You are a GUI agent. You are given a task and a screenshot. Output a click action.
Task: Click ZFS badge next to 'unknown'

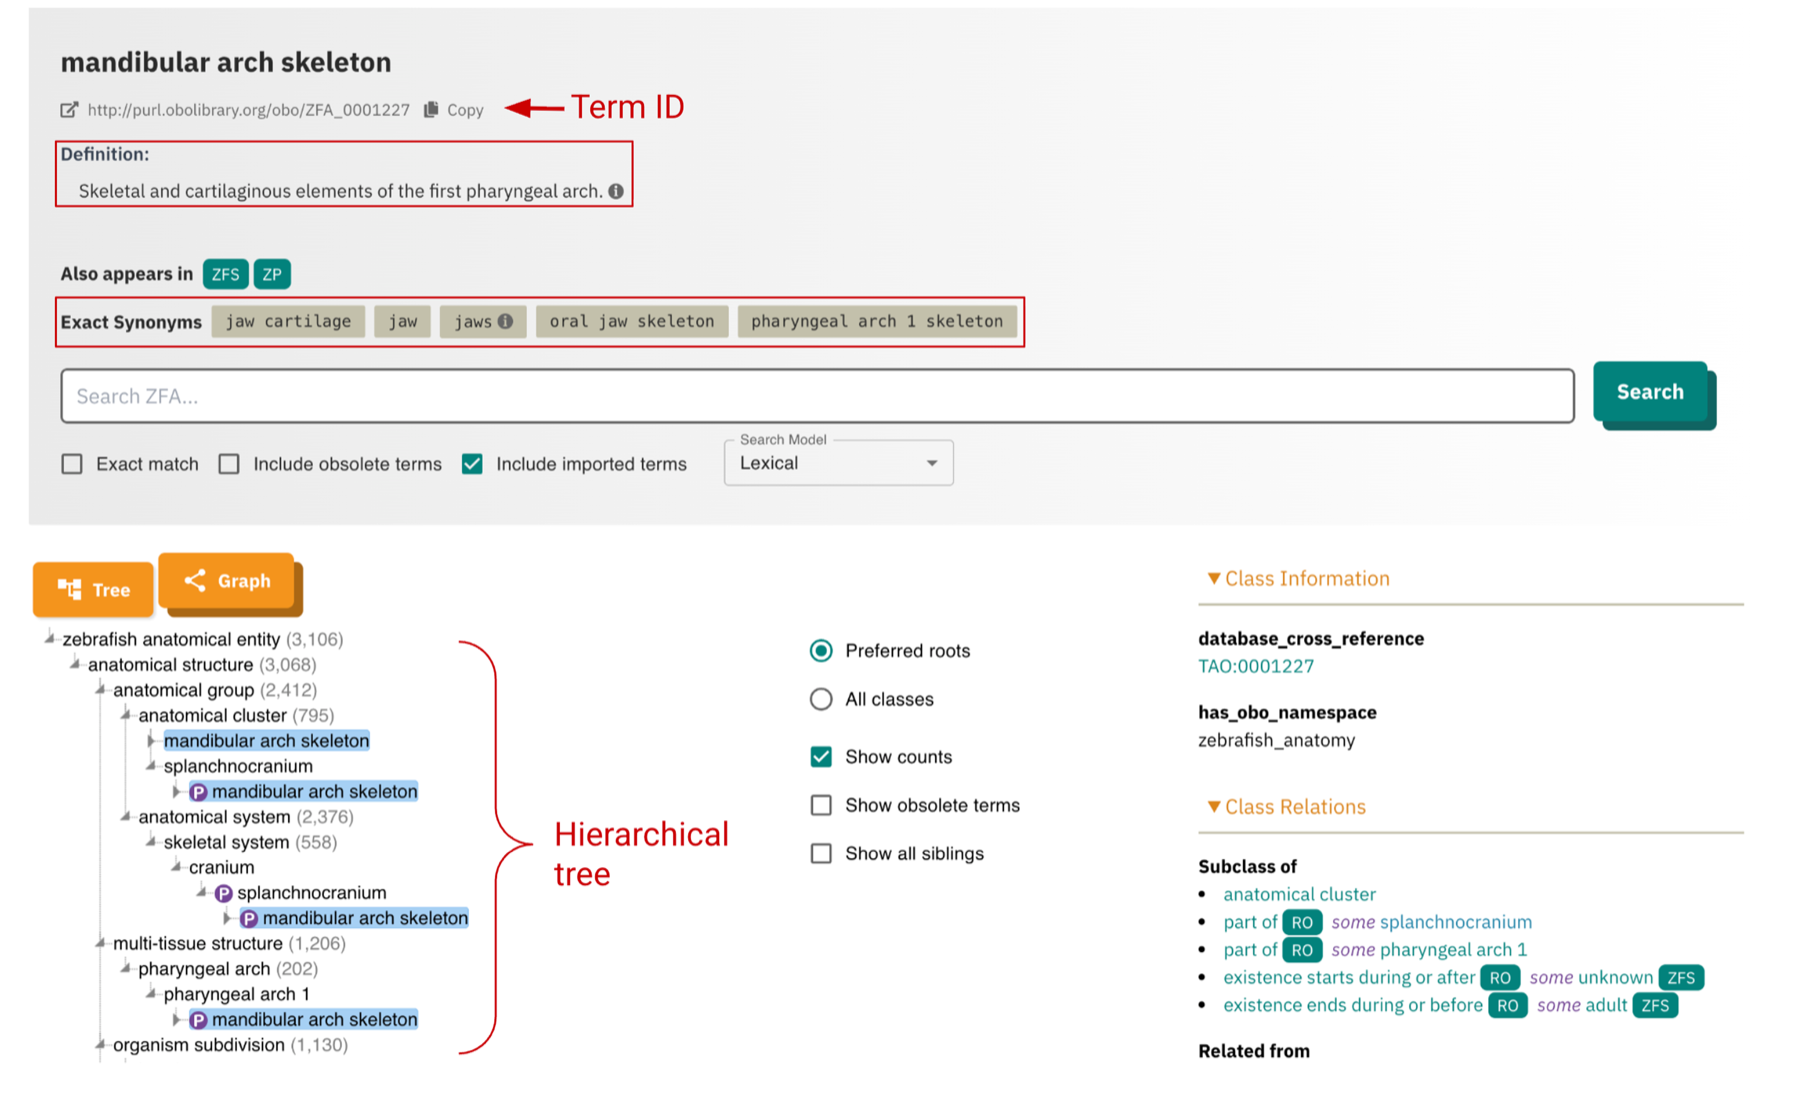(1681, 978)
